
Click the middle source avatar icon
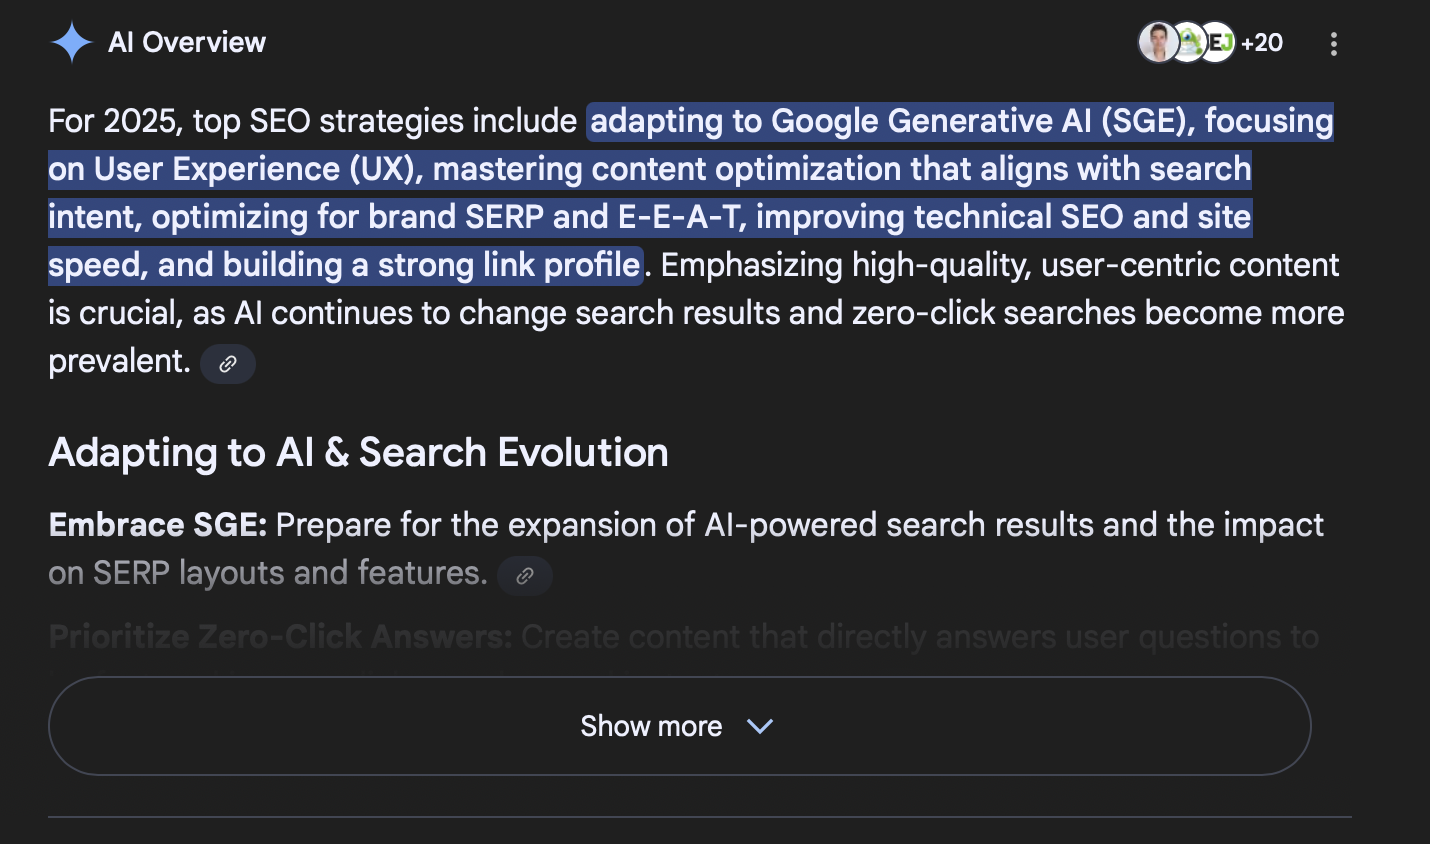(x=1188, y=43)
